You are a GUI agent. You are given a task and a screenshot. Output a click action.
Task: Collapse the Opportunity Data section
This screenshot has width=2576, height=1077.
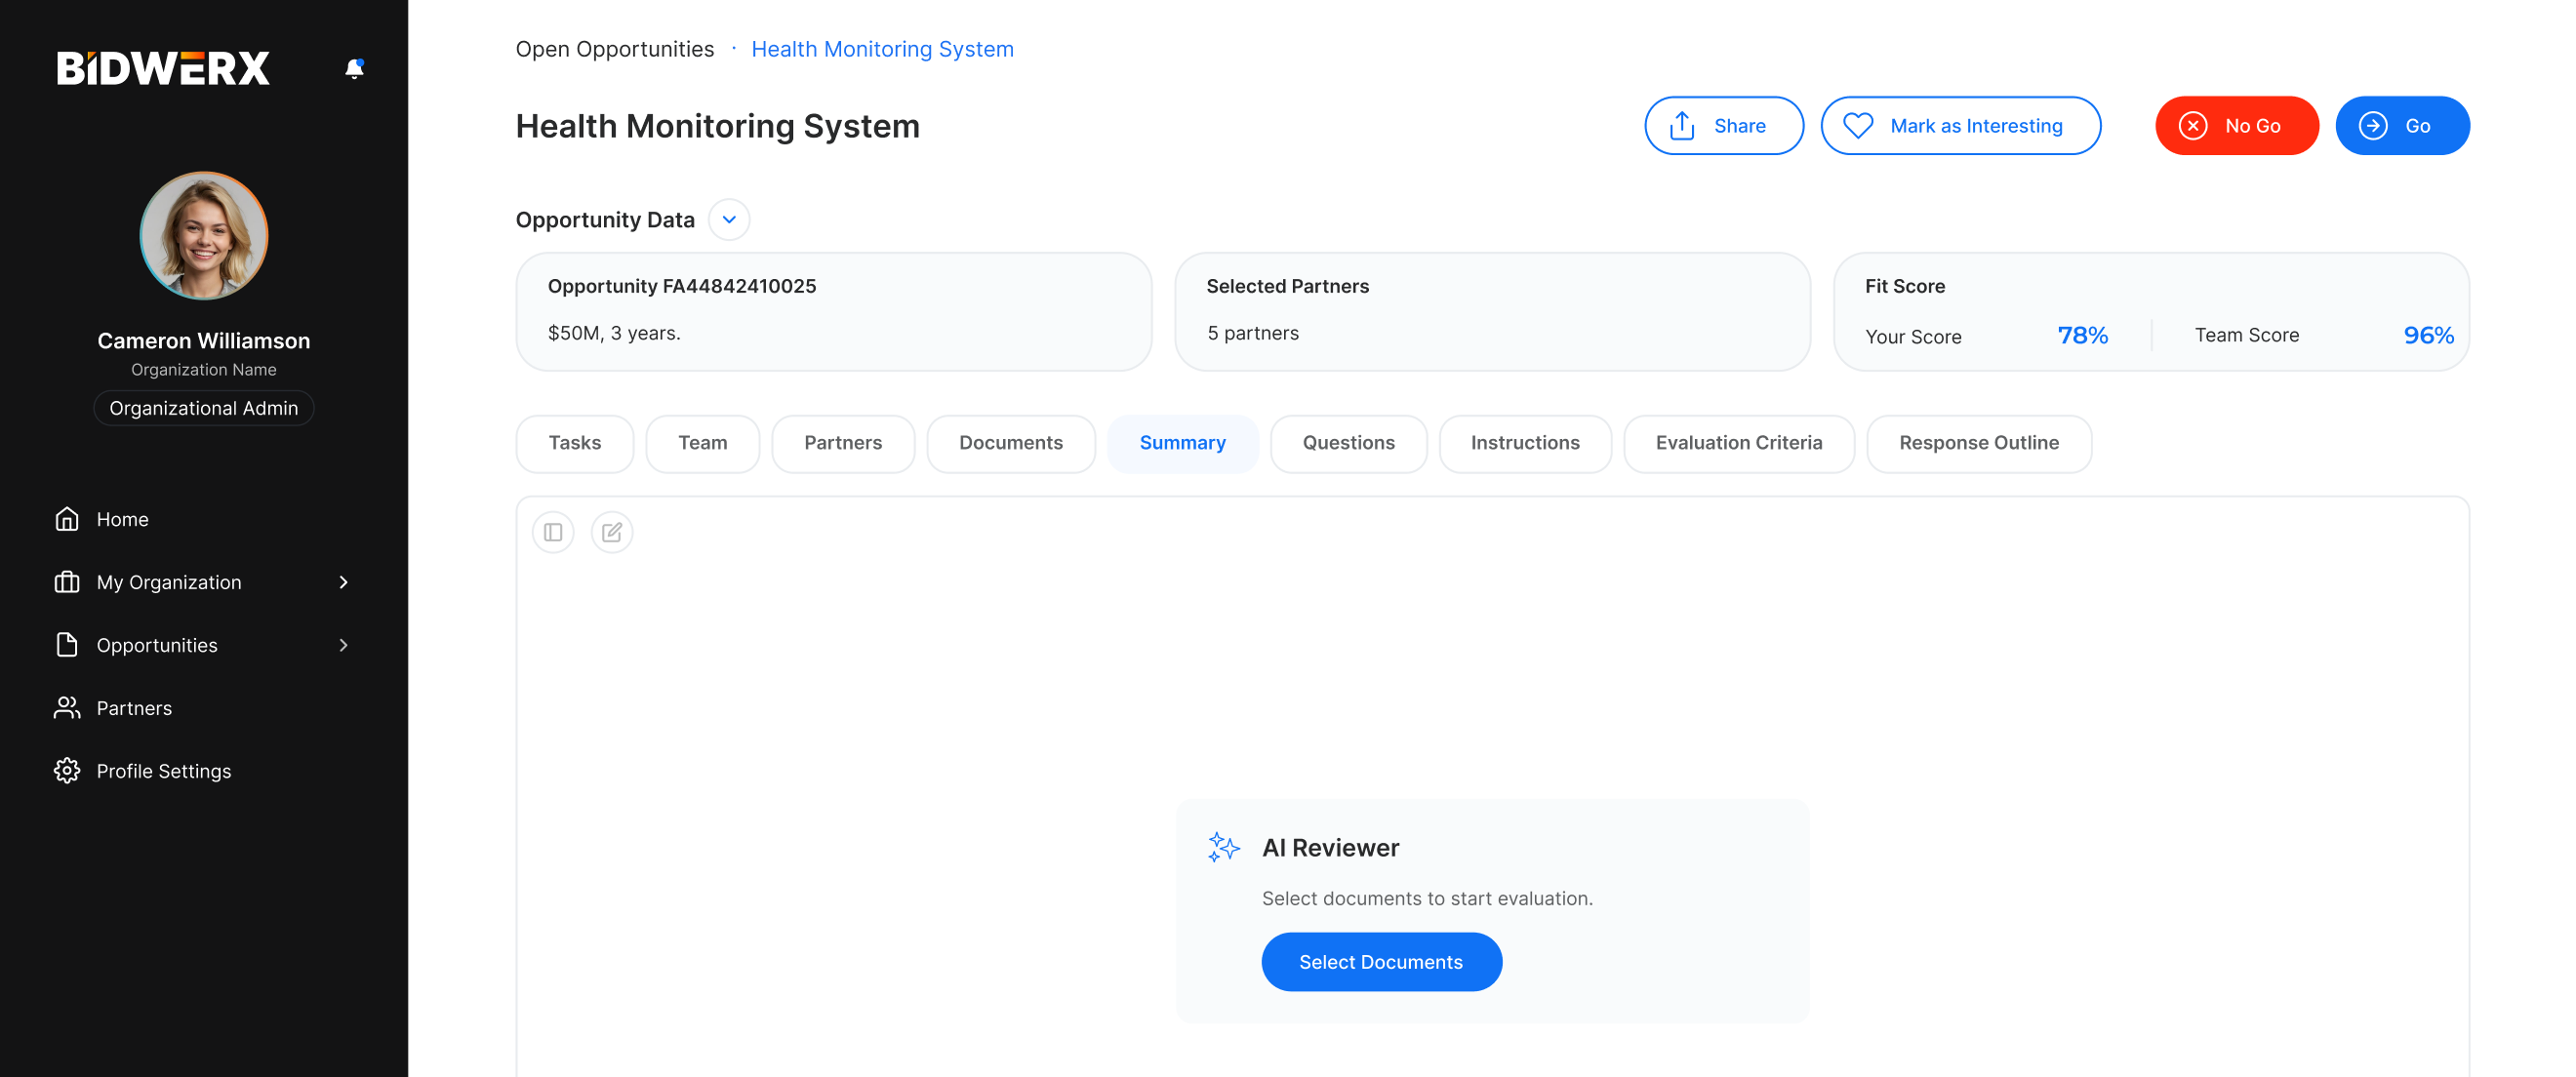click(729, 220)
